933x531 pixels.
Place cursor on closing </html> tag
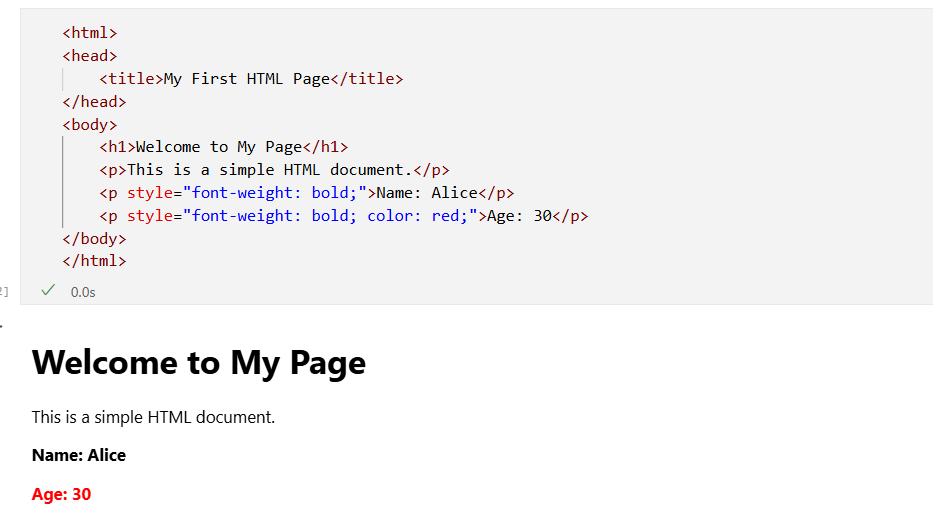click(x=94, y=262)
